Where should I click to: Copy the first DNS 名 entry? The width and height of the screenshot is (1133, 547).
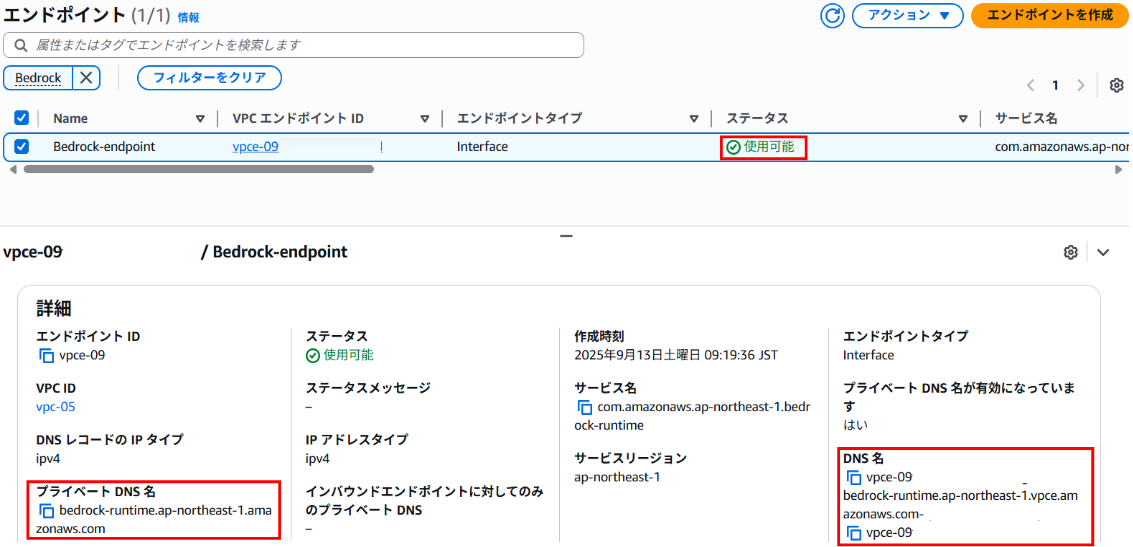(x=854, y=478)
